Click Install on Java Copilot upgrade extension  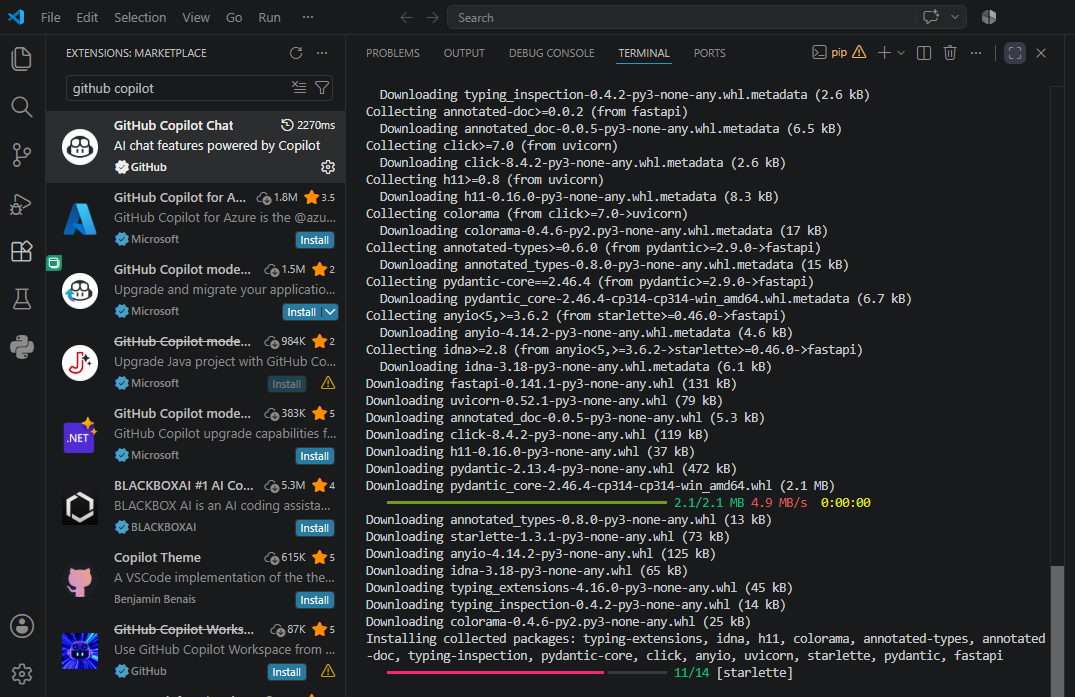(287, 384)
